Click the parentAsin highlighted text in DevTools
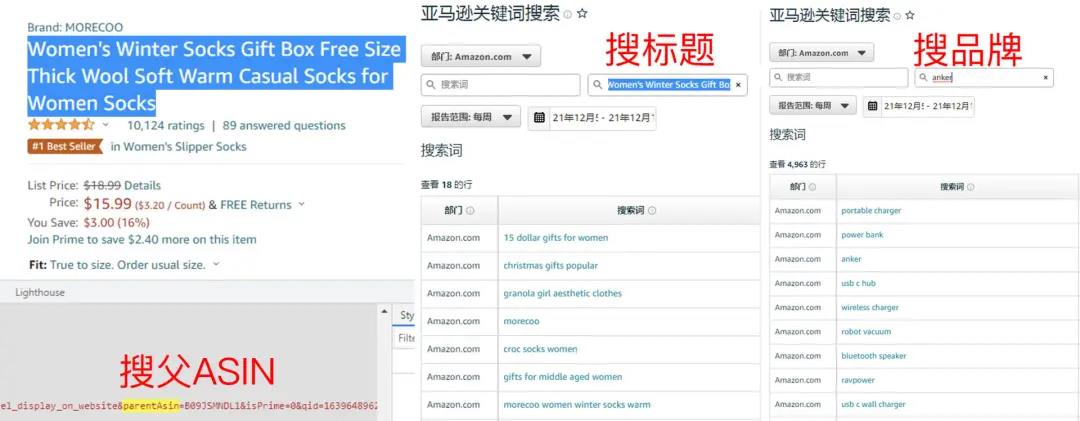This screenshot has height=421, width=1080. pos(152,404)
